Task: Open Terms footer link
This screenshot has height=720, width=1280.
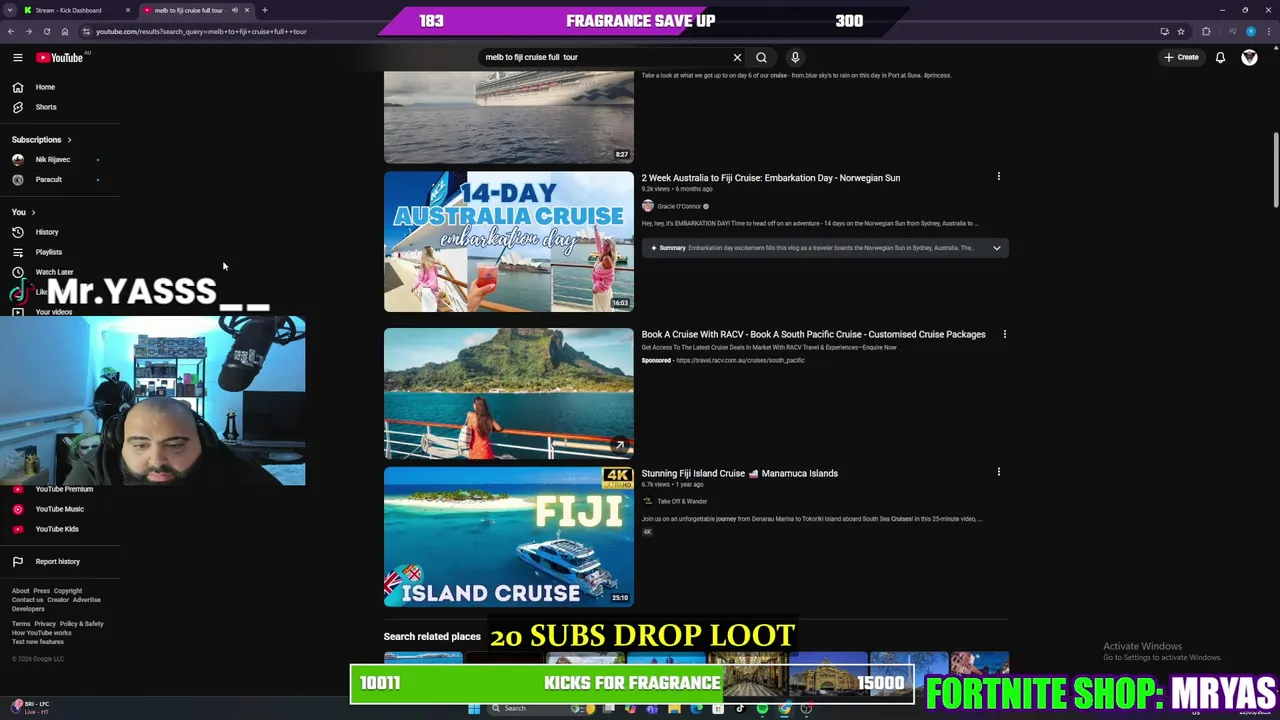Action: (20, 624)
